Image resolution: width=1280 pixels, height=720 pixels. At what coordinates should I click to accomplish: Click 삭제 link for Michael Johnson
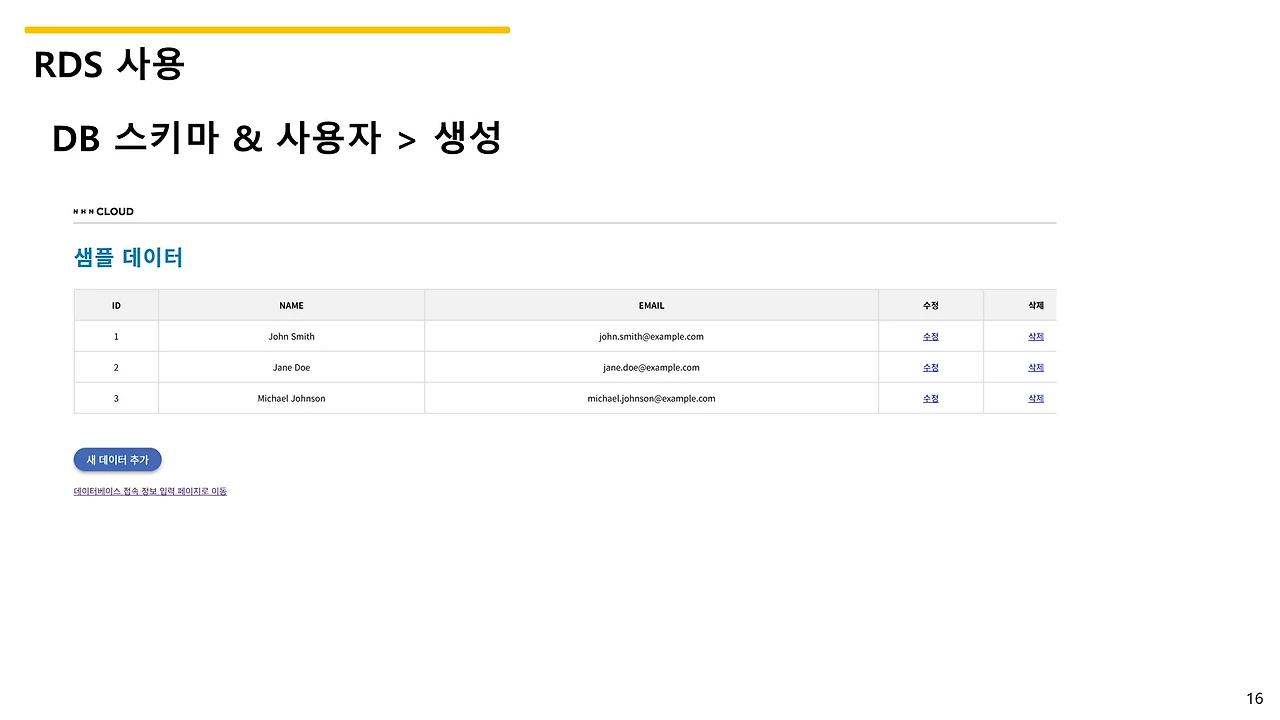coord(1035,398)
